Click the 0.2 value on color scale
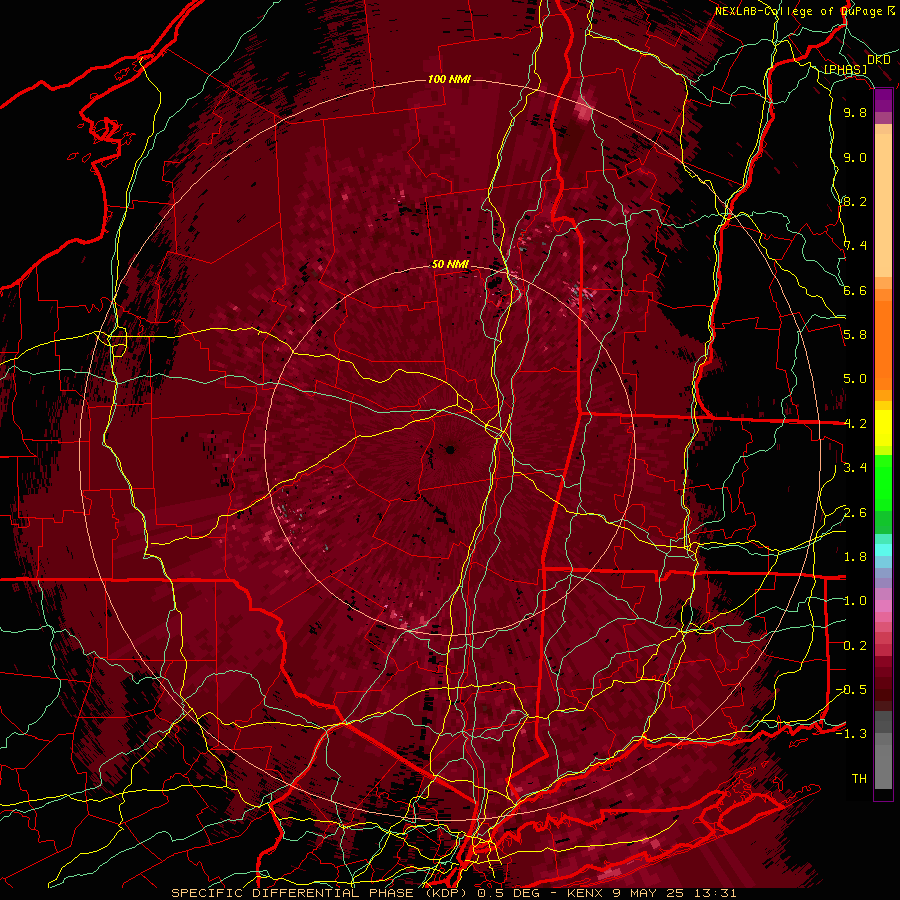This screenshot has height=900, width=900. [x=855, y=646]
